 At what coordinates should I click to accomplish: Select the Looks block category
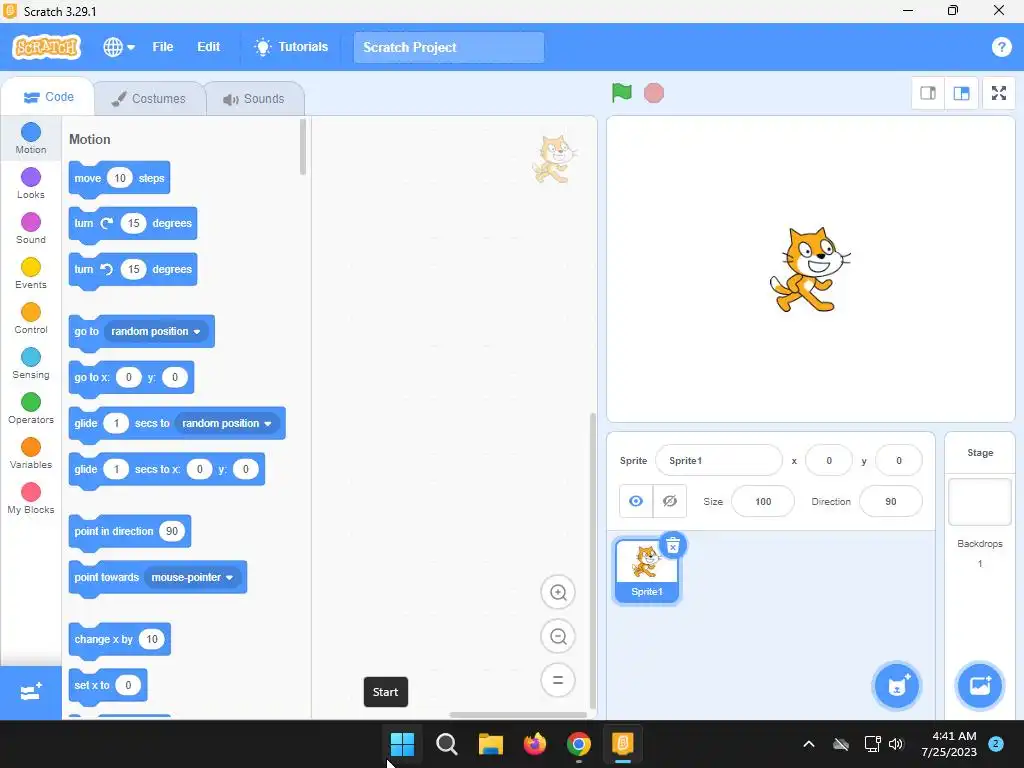point(31,184)
